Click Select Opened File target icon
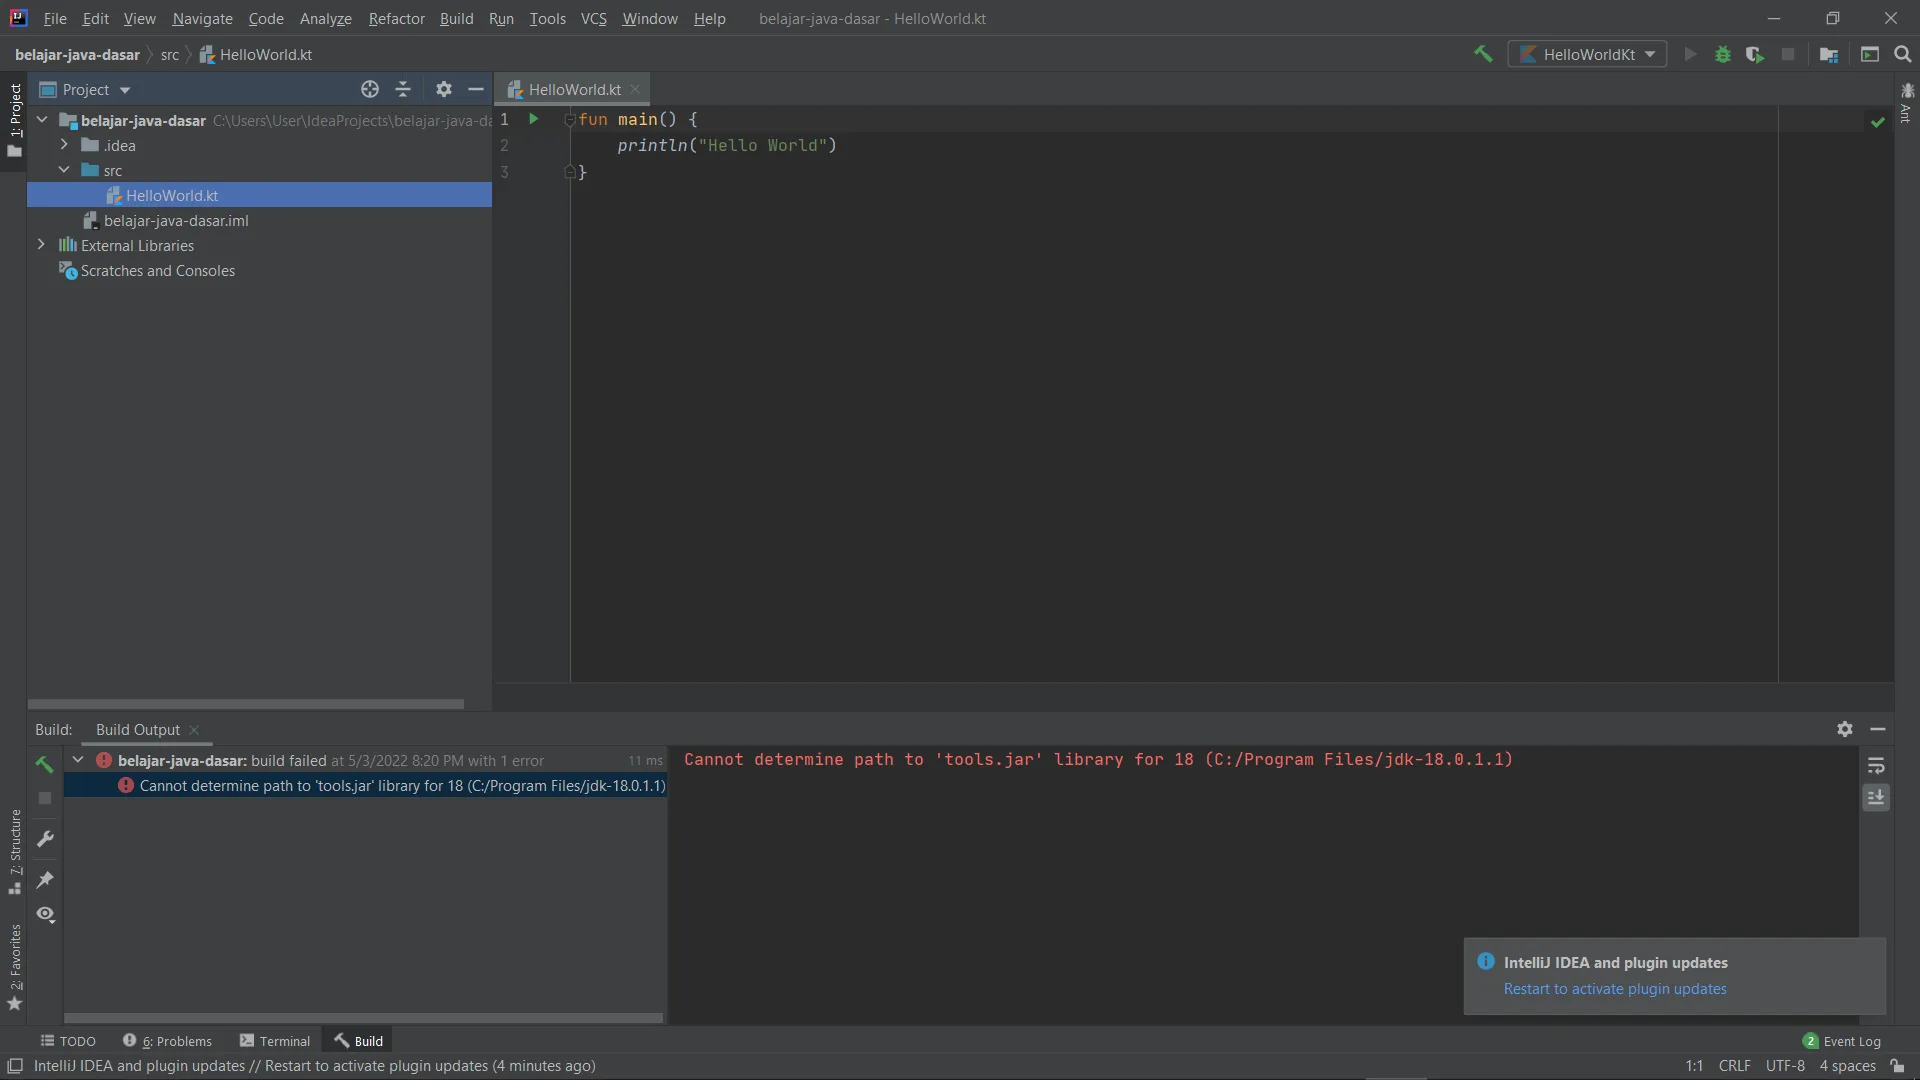The image size is (1920, 1080). tap(370, 89)
